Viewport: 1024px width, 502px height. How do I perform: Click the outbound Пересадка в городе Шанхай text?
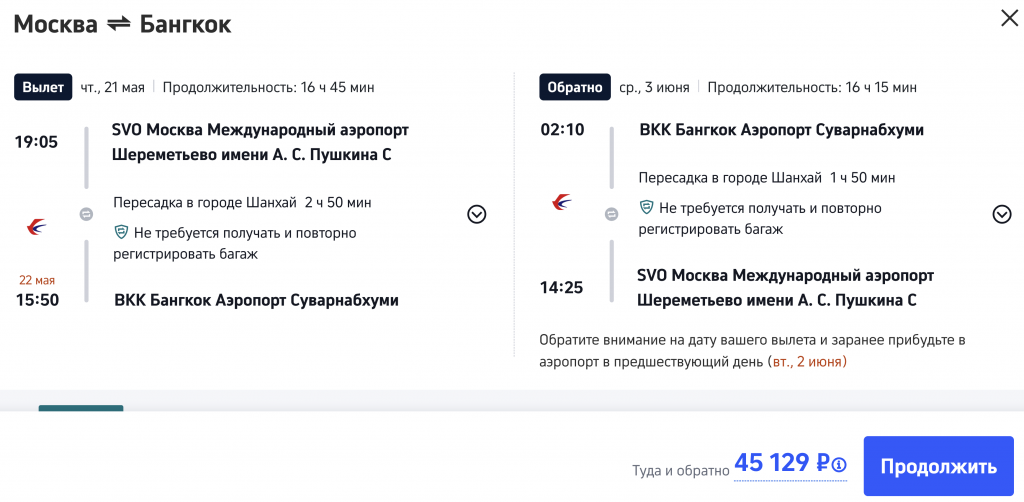tap(205, 203)
